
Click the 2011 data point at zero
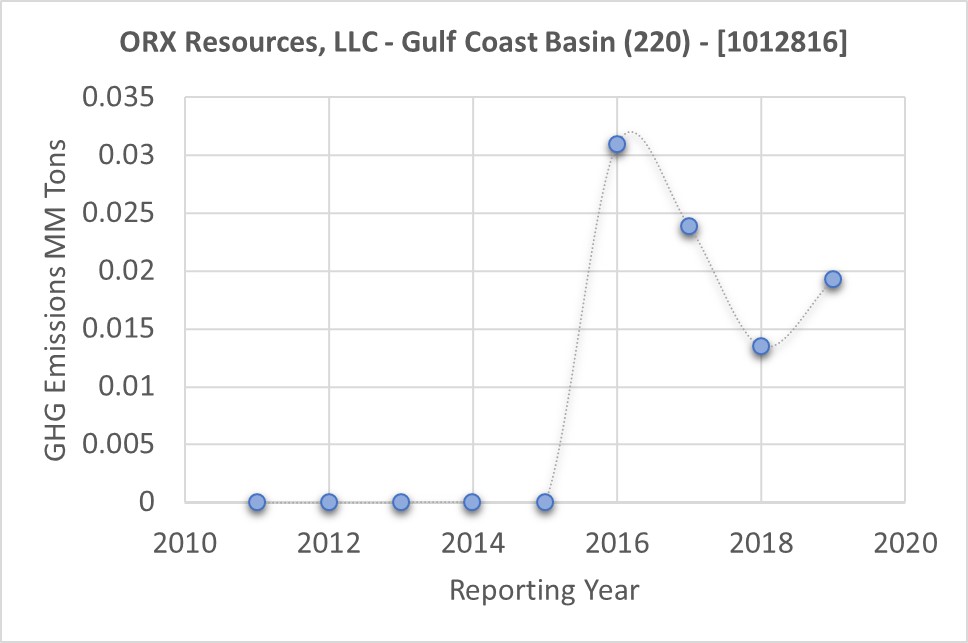(257, 502)
